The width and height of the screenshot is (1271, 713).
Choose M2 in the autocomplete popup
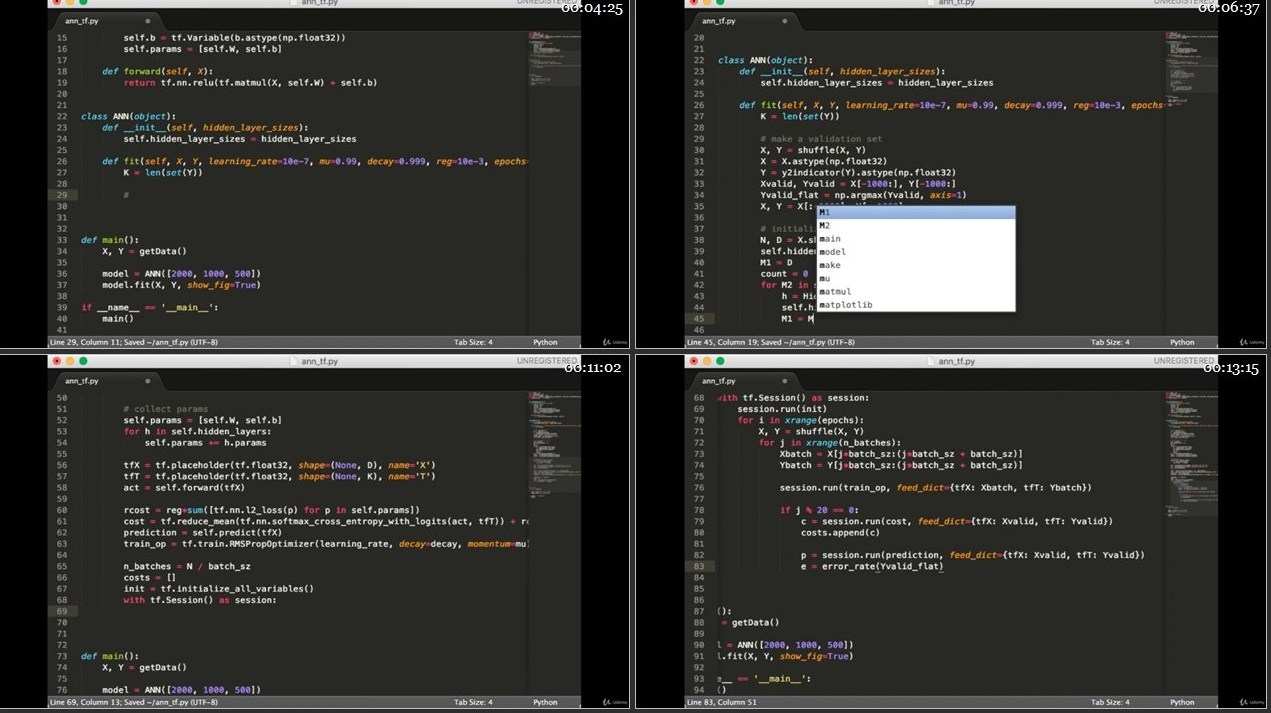915,226
